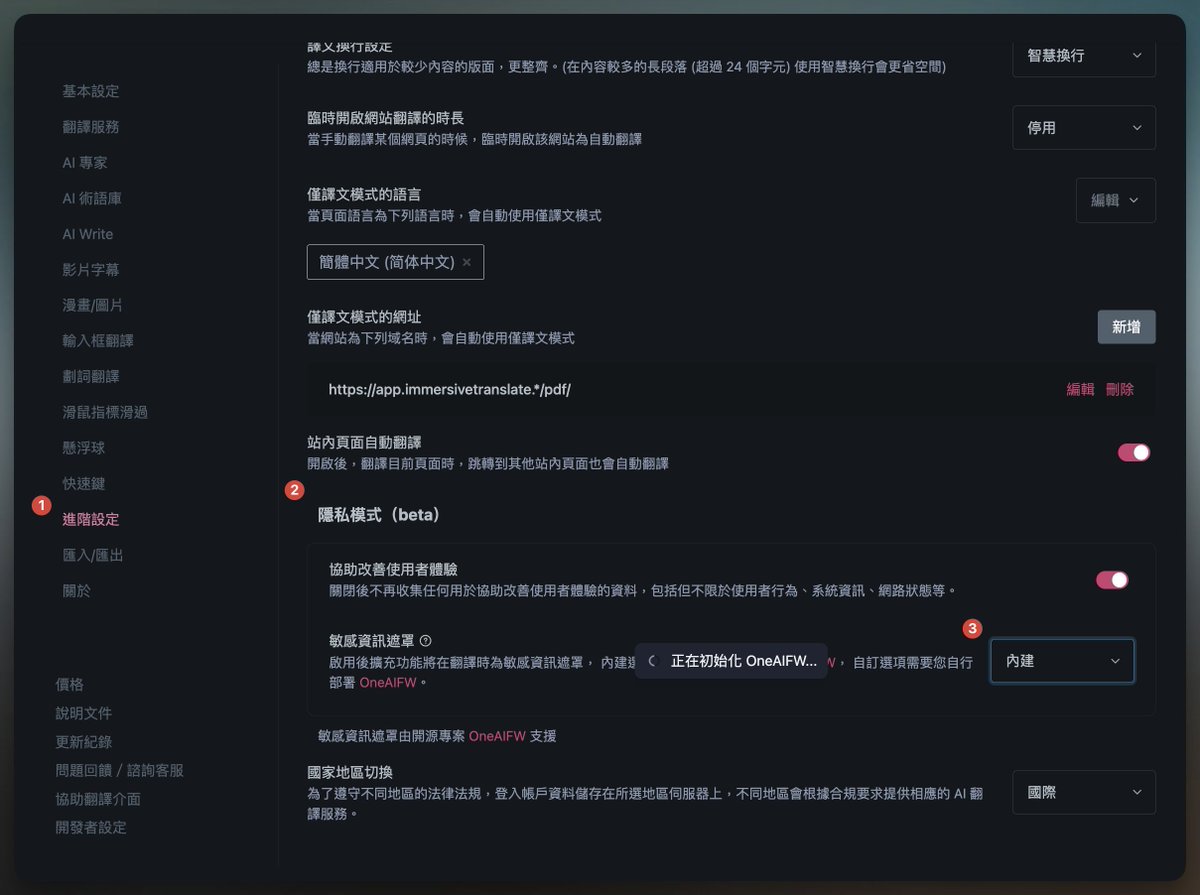Open the 價格 link
Image resolution: width=1200 pixels, height=895 pixels.
[69, 685]
